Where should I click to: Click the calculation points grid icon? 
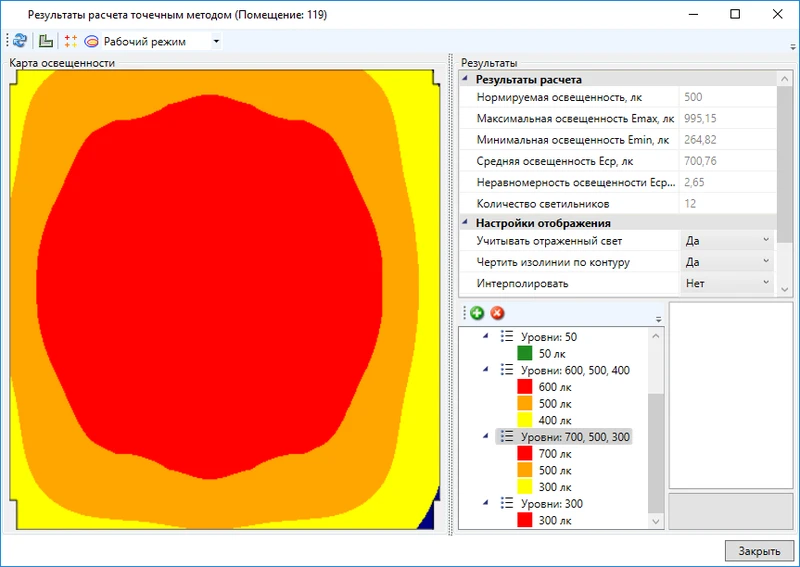point(70,41)
